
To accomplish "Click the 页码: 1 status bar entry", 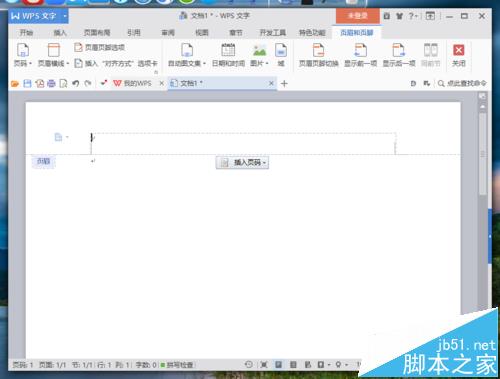I will pyautogui.click(x=23, y=365).
